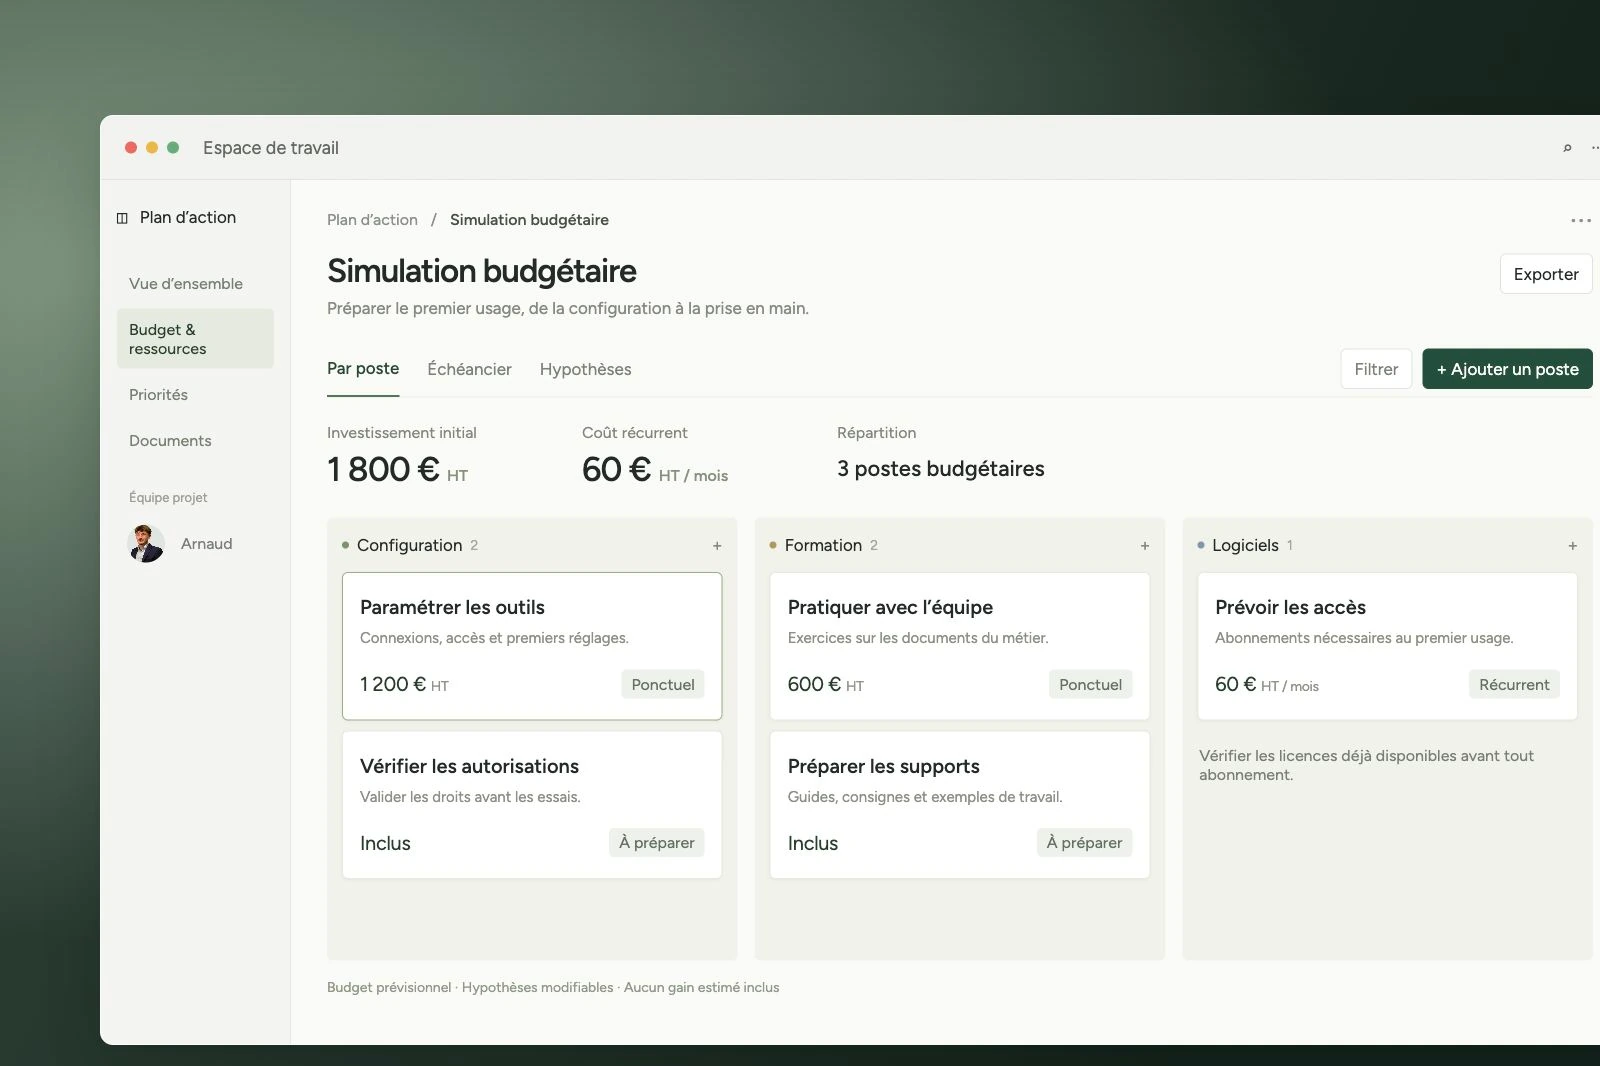
Task: Go to Priorités in sidebar
Action: 158,395
